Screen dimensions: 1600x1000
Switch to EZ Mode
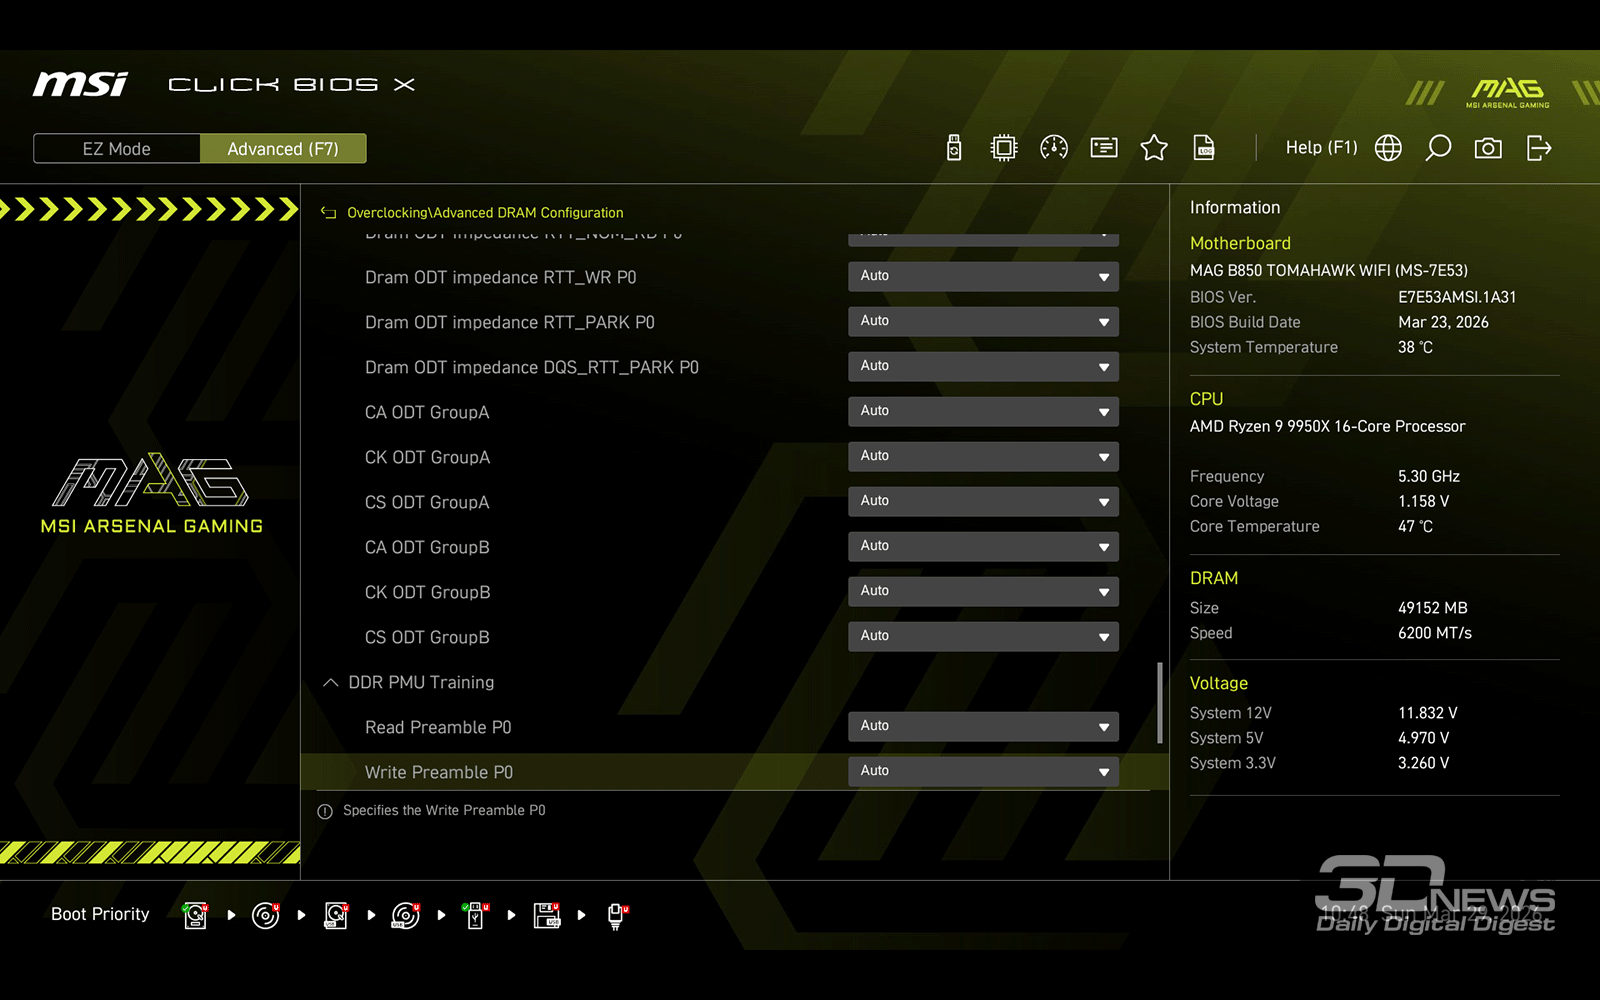117,149
